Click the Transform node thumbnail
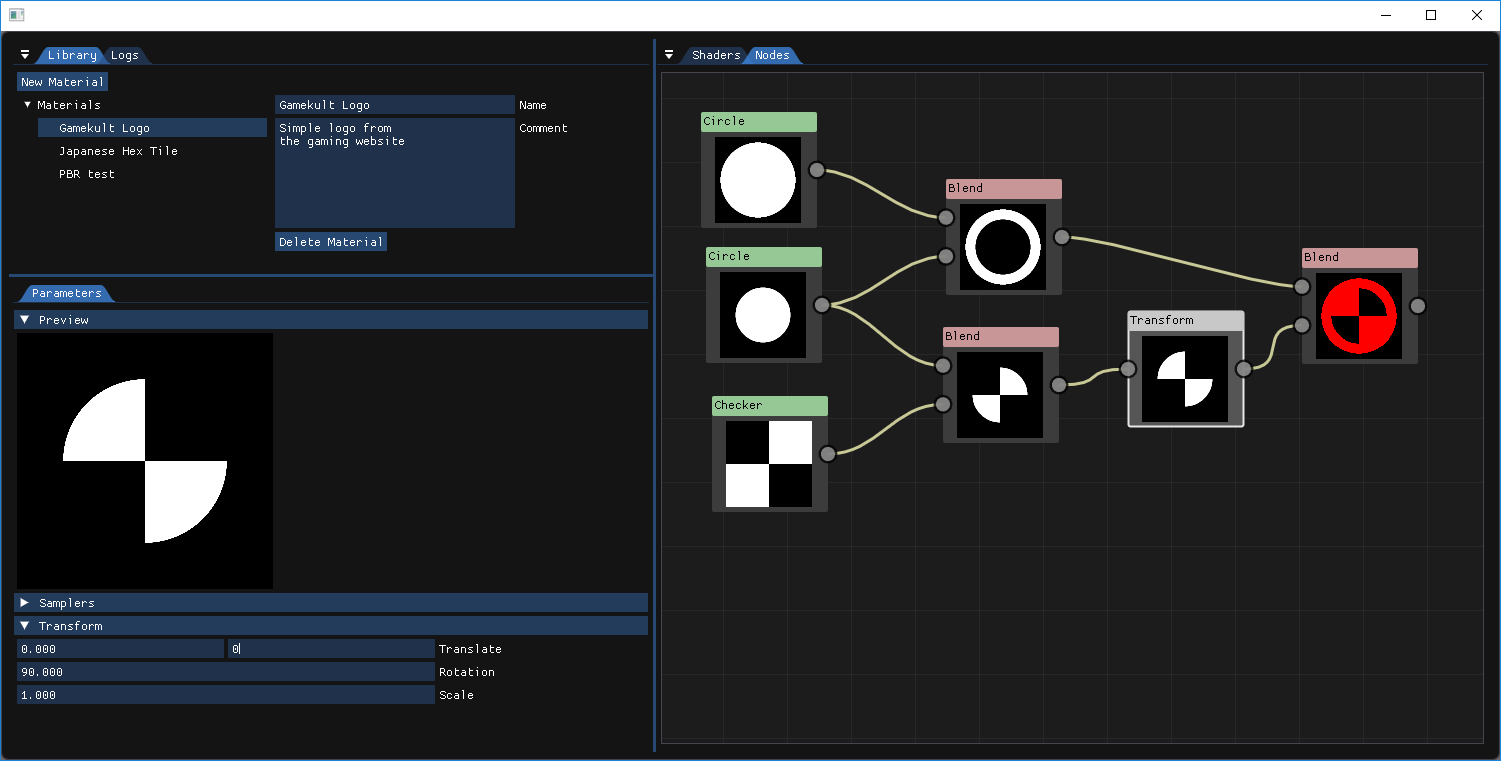Viewport: 1501px width, 761px height. (1185, 379)
